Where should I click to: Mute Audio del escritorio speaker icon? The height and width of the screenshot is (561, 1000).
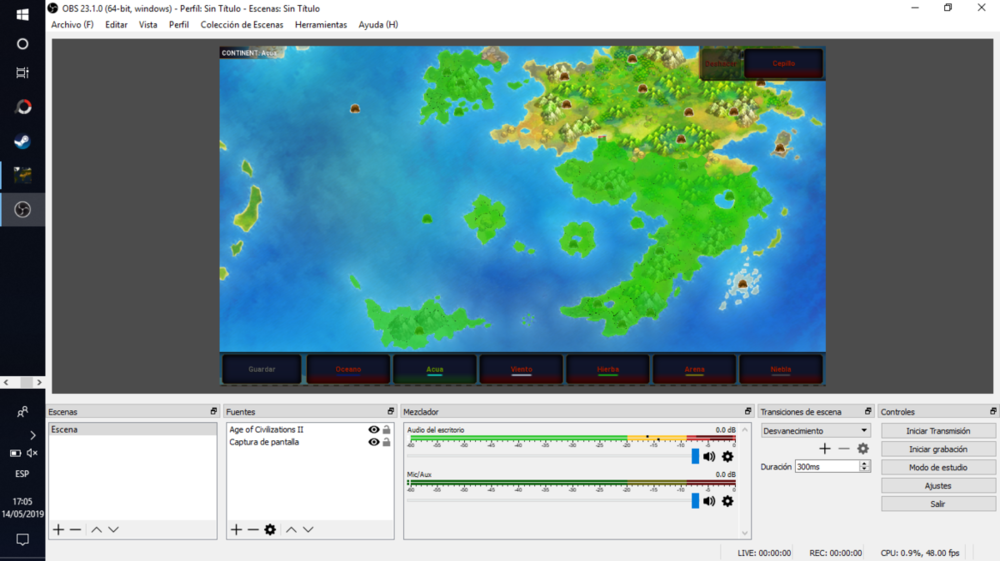(709, 456)
